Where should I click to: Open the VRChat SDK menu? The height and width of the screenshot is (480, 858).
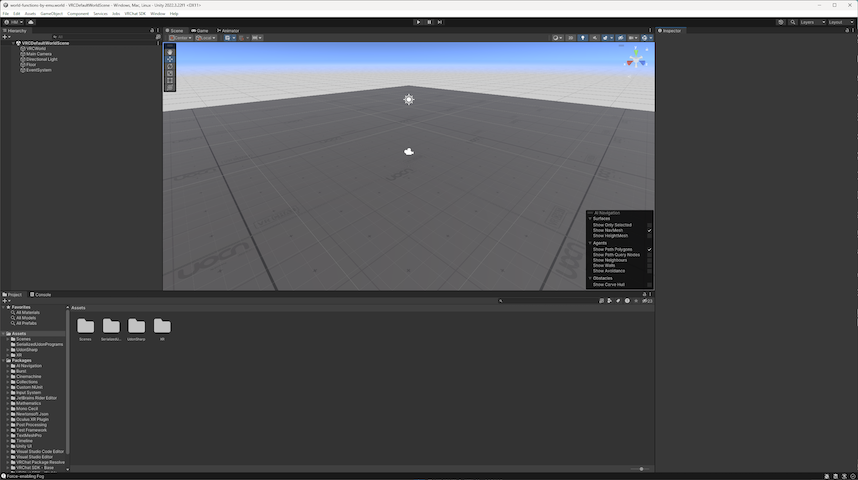point(135,13)
